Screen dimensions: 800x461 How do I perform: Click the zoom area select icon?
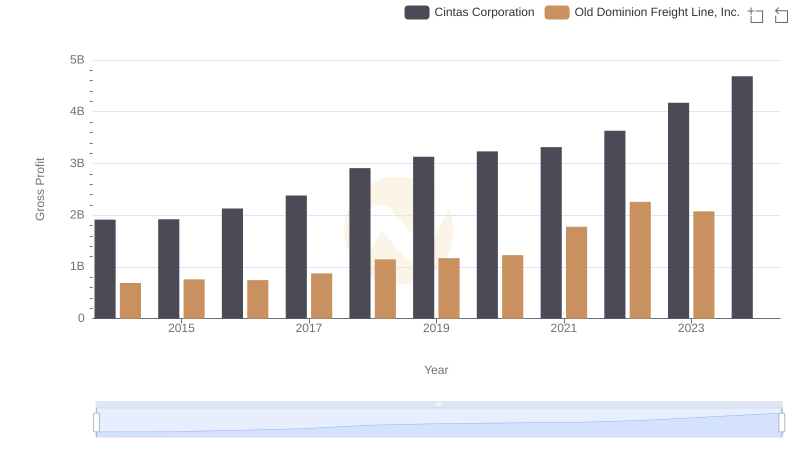click(756, 15)
